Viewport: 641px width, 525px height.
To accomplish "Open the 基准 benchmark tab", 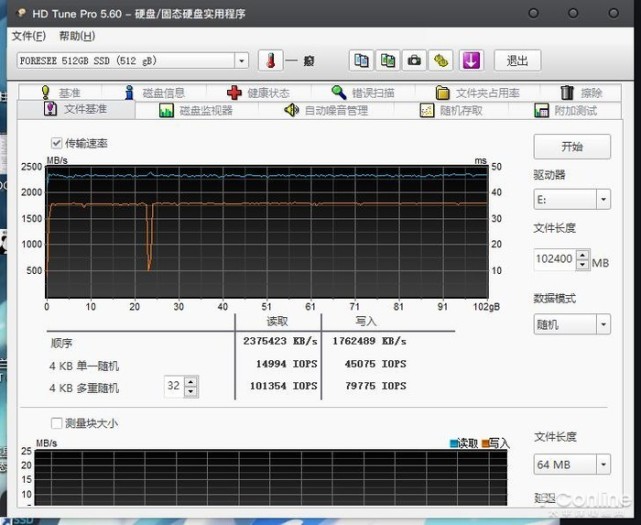I will (x=61, y=92).
